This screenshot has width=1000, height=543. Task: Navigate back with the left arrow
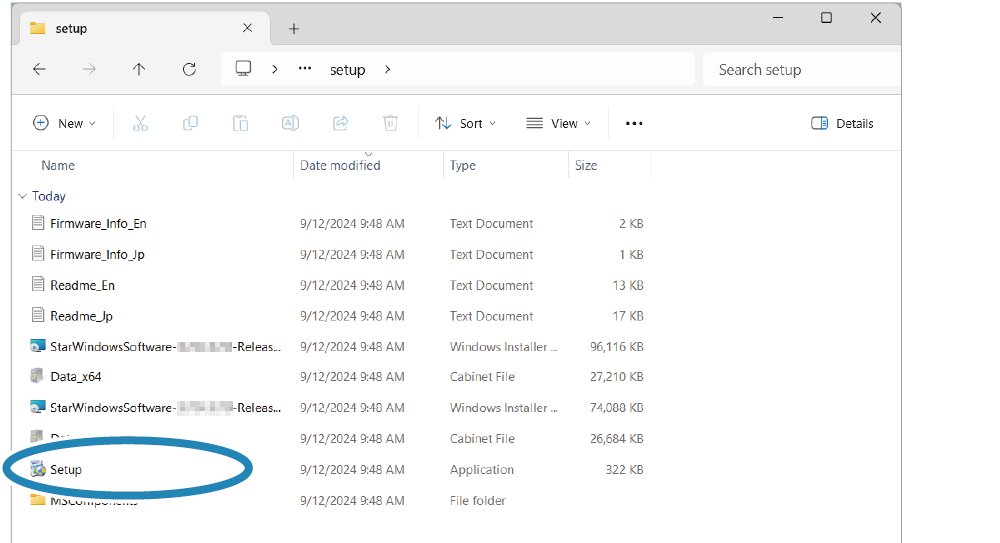(x=39, y=69)
